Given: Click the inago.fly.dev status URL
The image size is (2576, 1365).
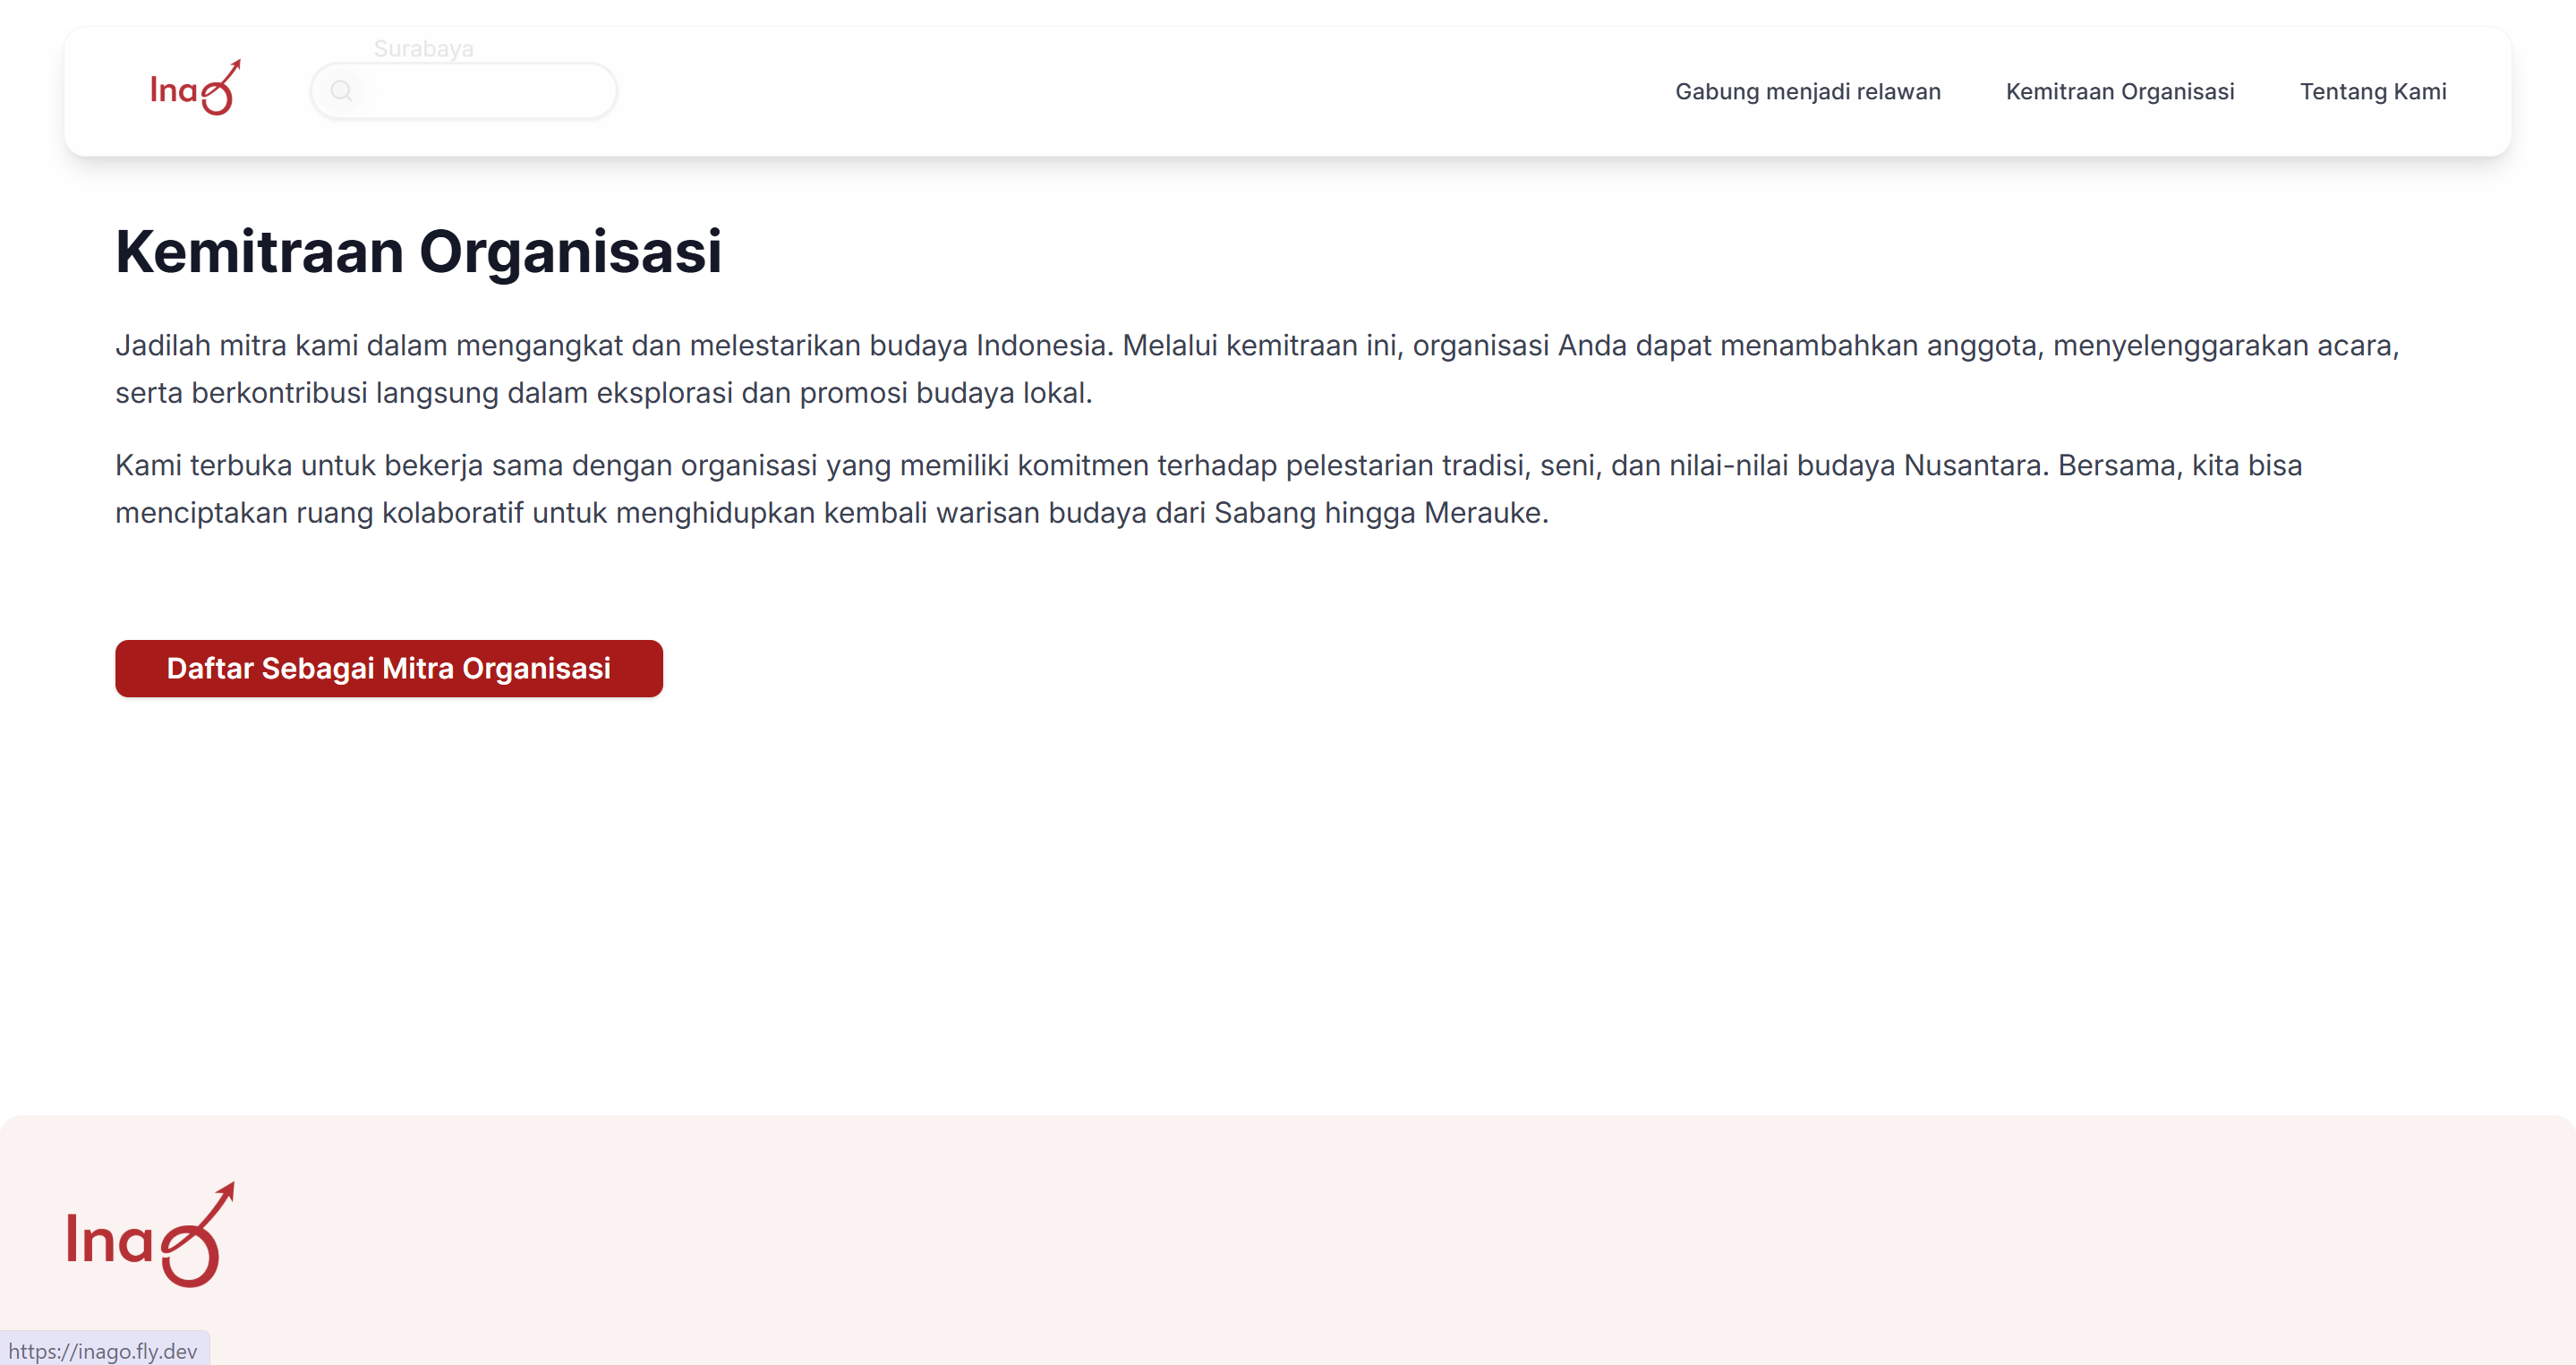Looking at the screenshot, I should pos(103,1350).
